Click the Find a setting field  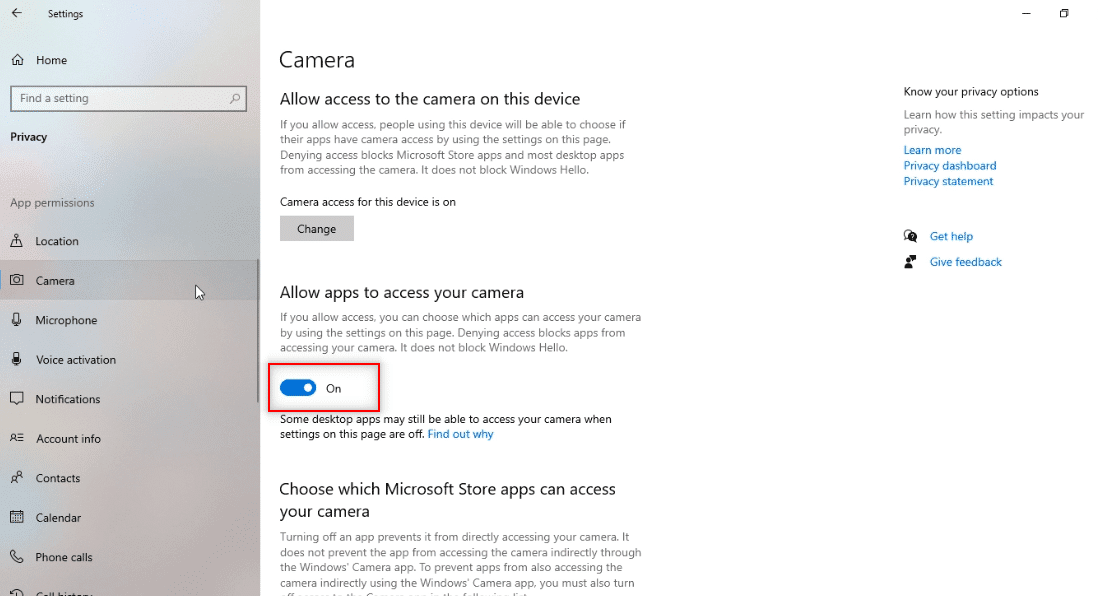point(120,98)
